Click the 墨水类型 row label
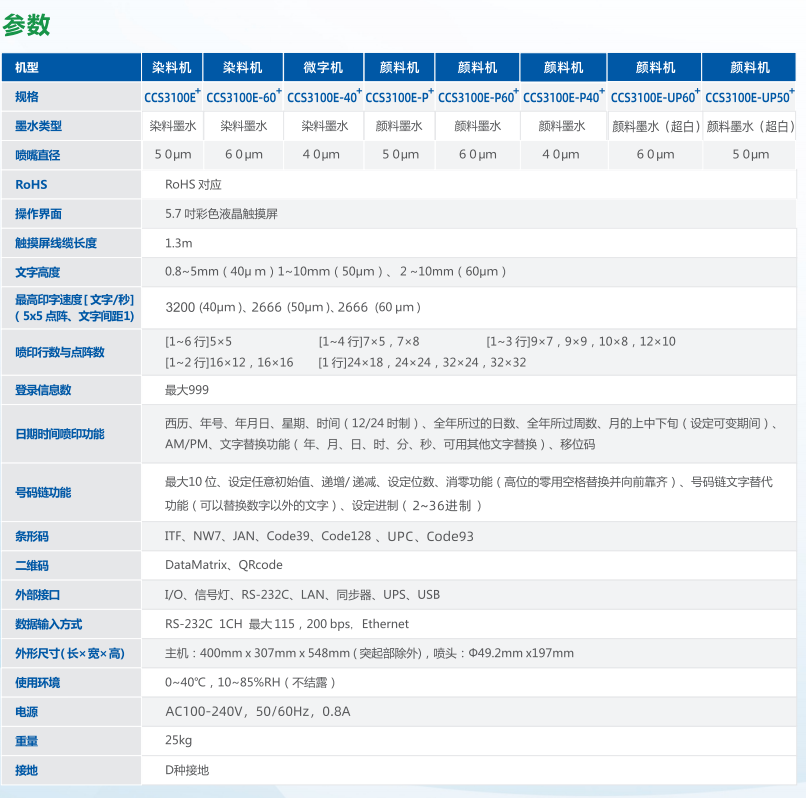The width and height of the screenshot is (806, 798). (39, 126)
